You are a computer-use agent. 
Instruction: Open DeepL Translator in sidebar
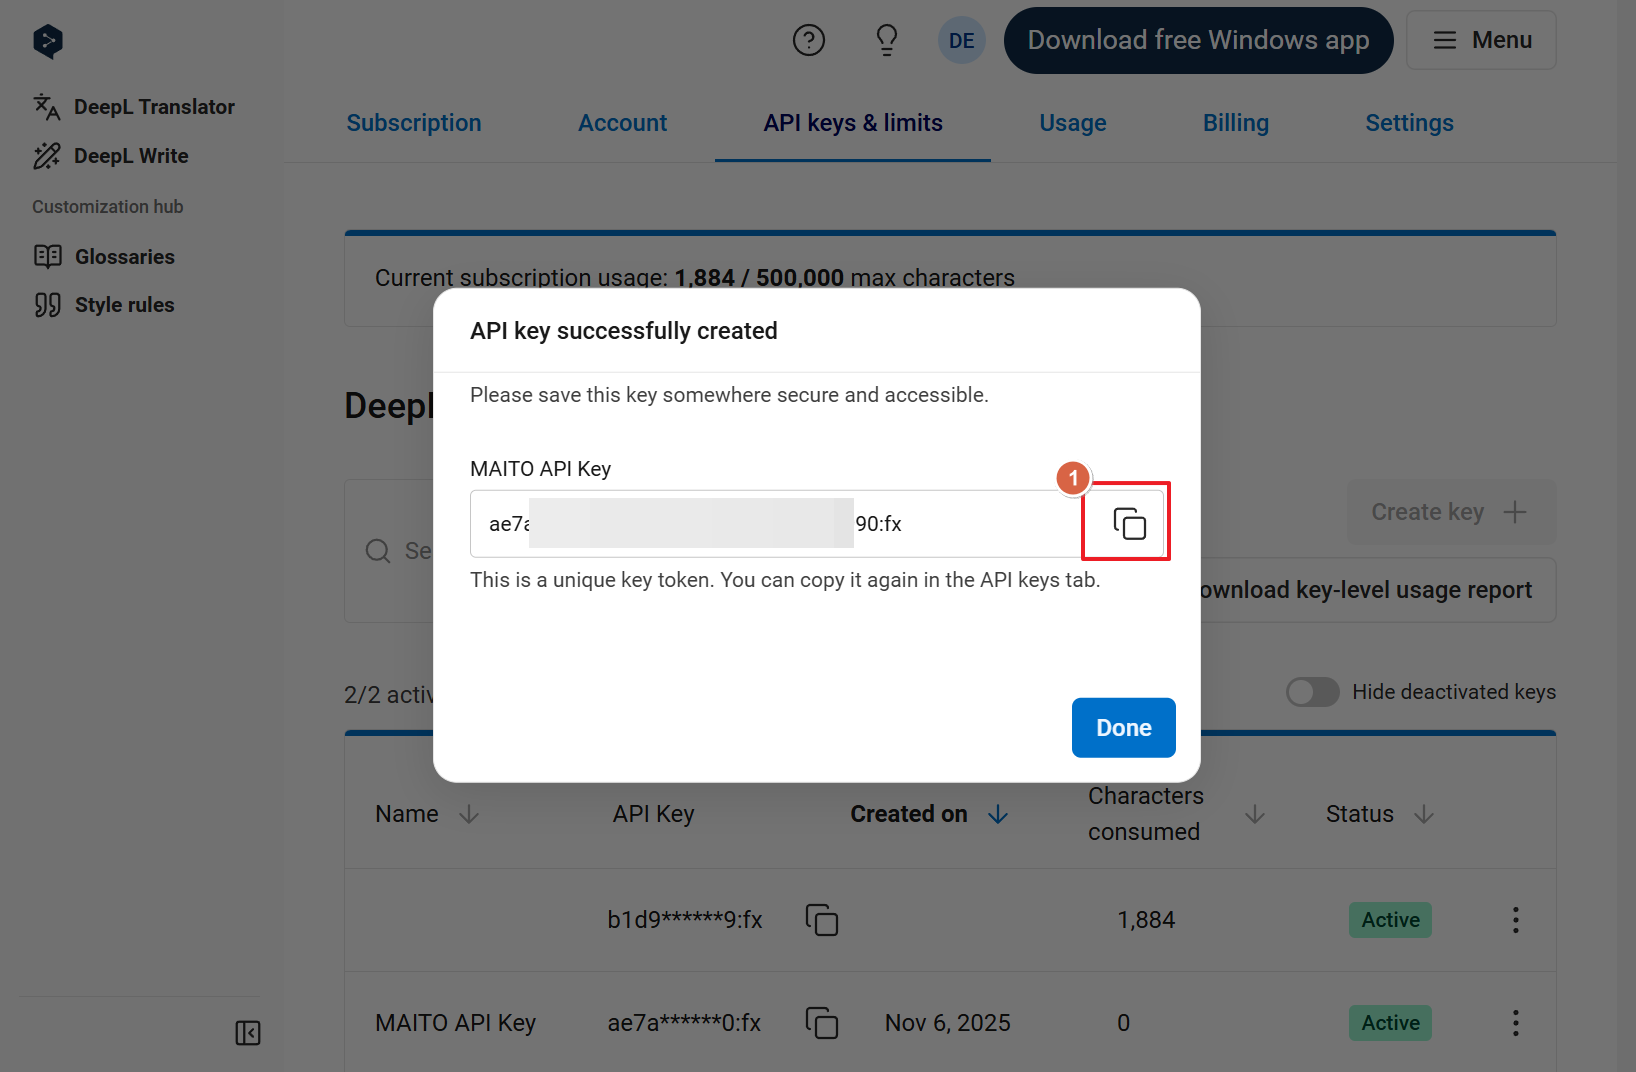point(134,107)
